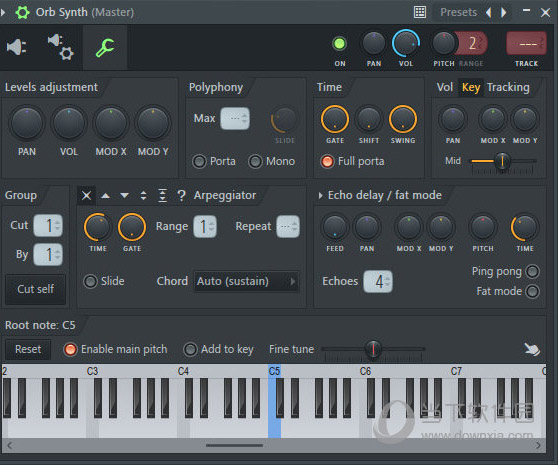Image resolution: width=558 pixels, height=465 pixels.
Task: Expand the Echo delay / fat mode arrow
Action: pos(320,196)
